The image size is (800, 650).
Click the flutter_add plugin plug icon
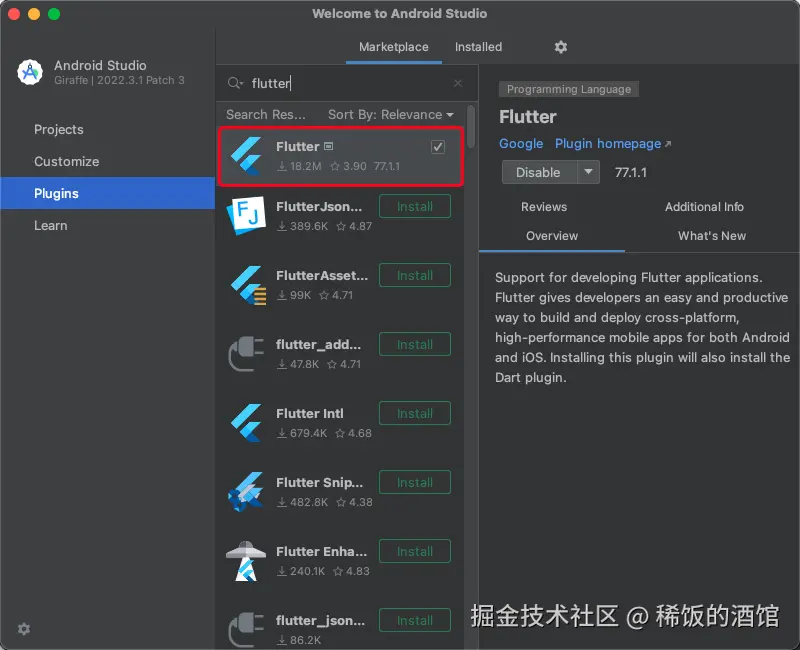[246, 354]
